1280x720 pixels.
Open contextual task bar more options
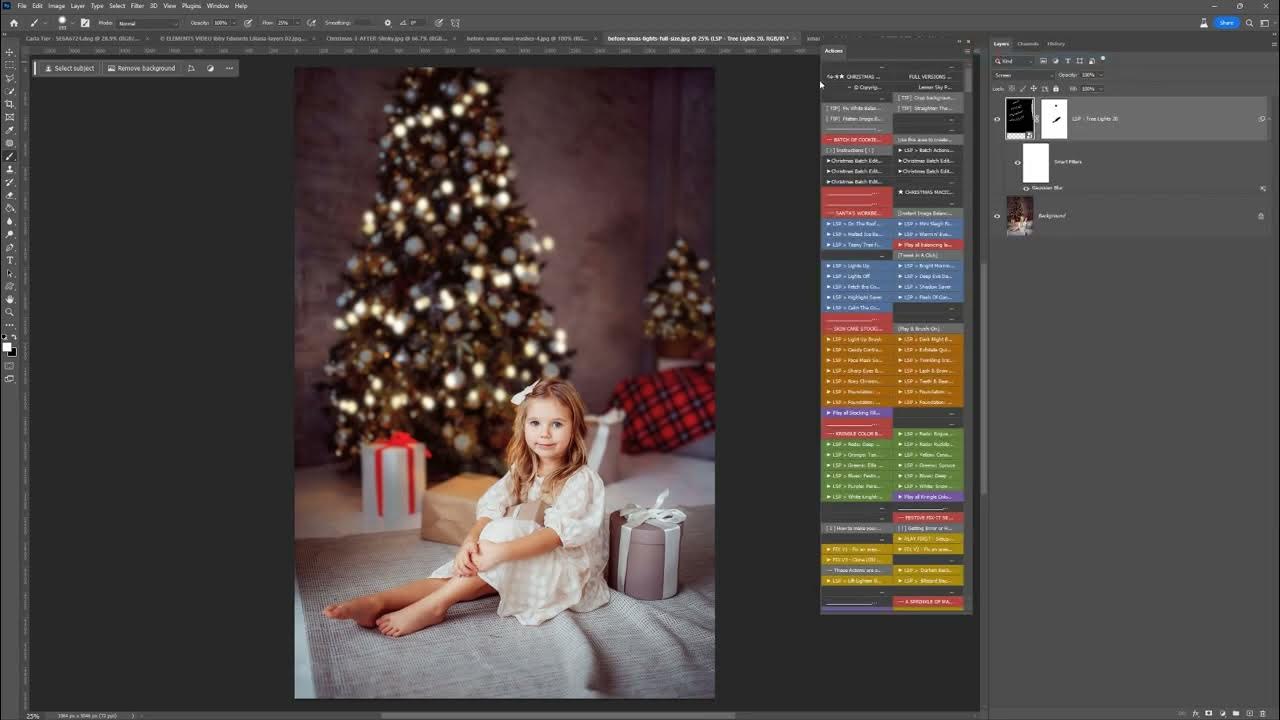[229, 68]
